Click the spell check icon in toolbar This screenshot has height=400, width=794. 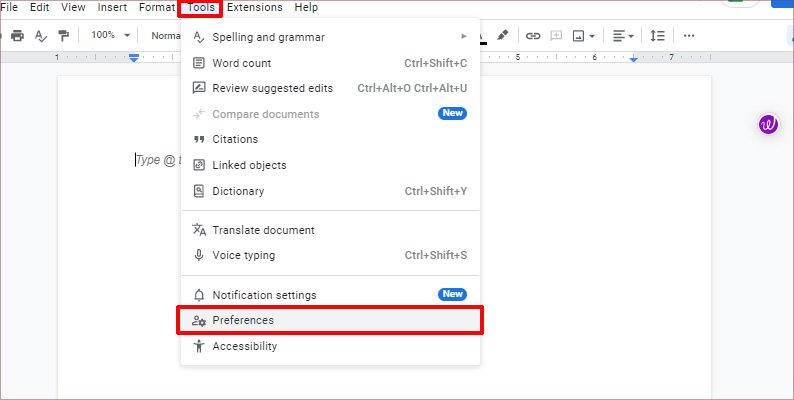(41, 35)
